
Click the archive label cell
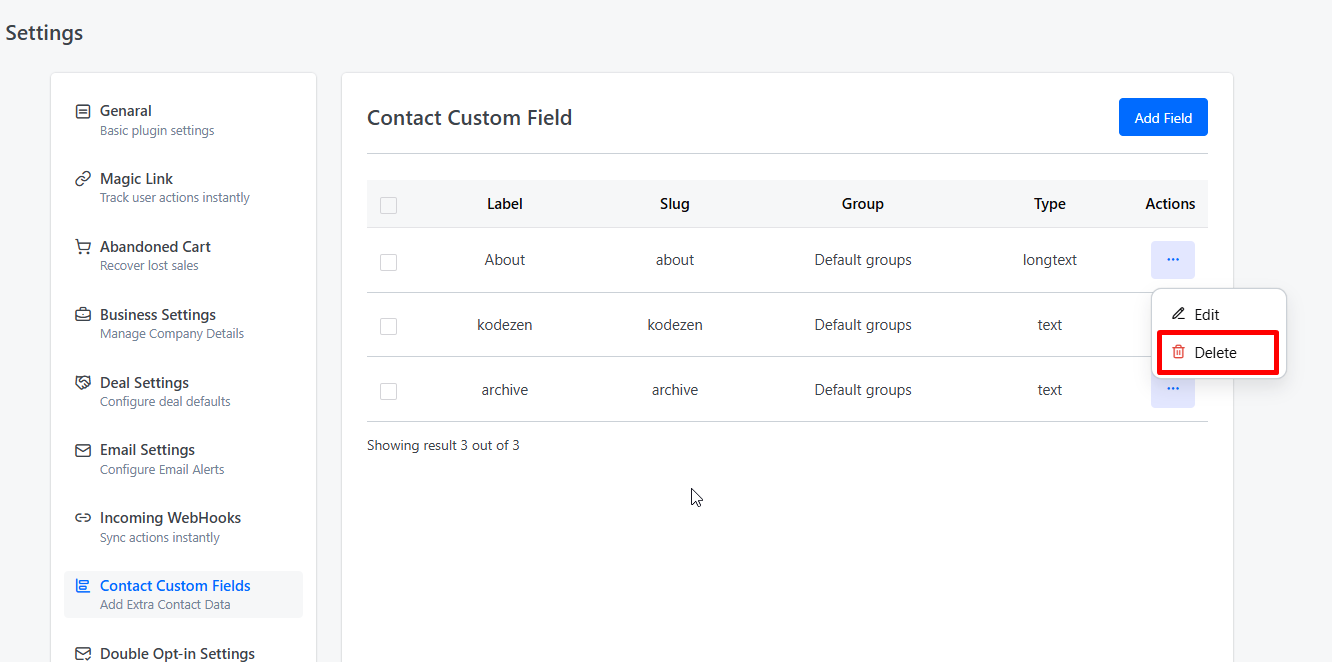click(505, 390)
